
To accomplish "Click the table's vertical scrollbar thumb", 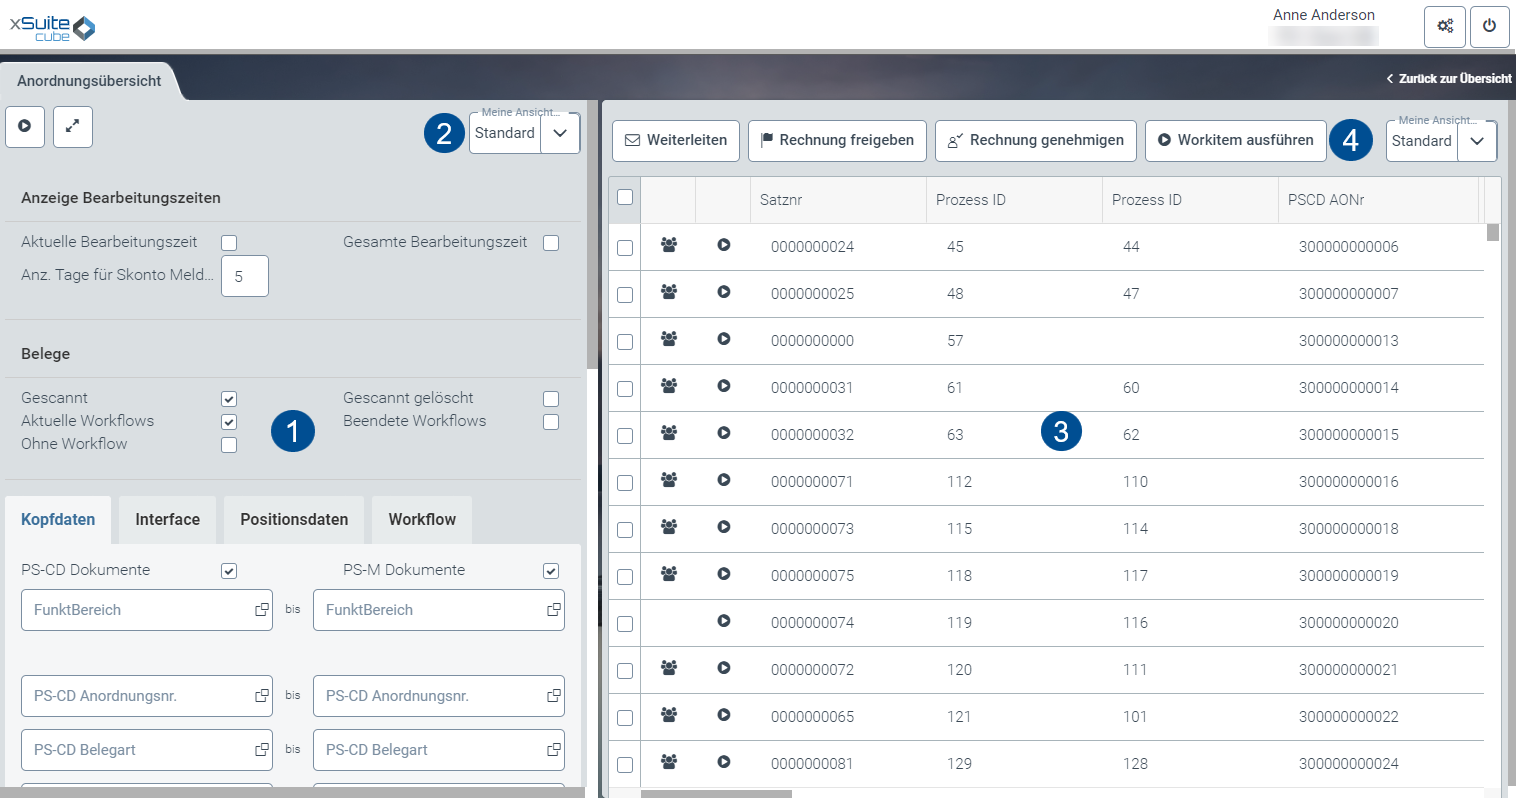I will coord(1492,233).
